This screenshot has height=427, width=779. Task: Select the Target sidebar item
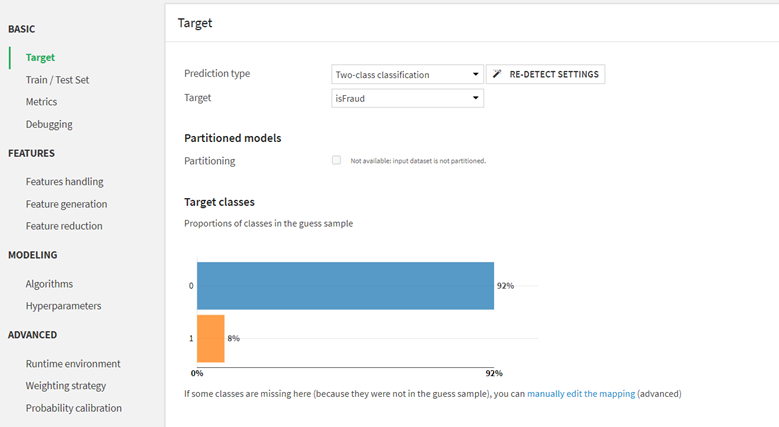tap(41, 58)
